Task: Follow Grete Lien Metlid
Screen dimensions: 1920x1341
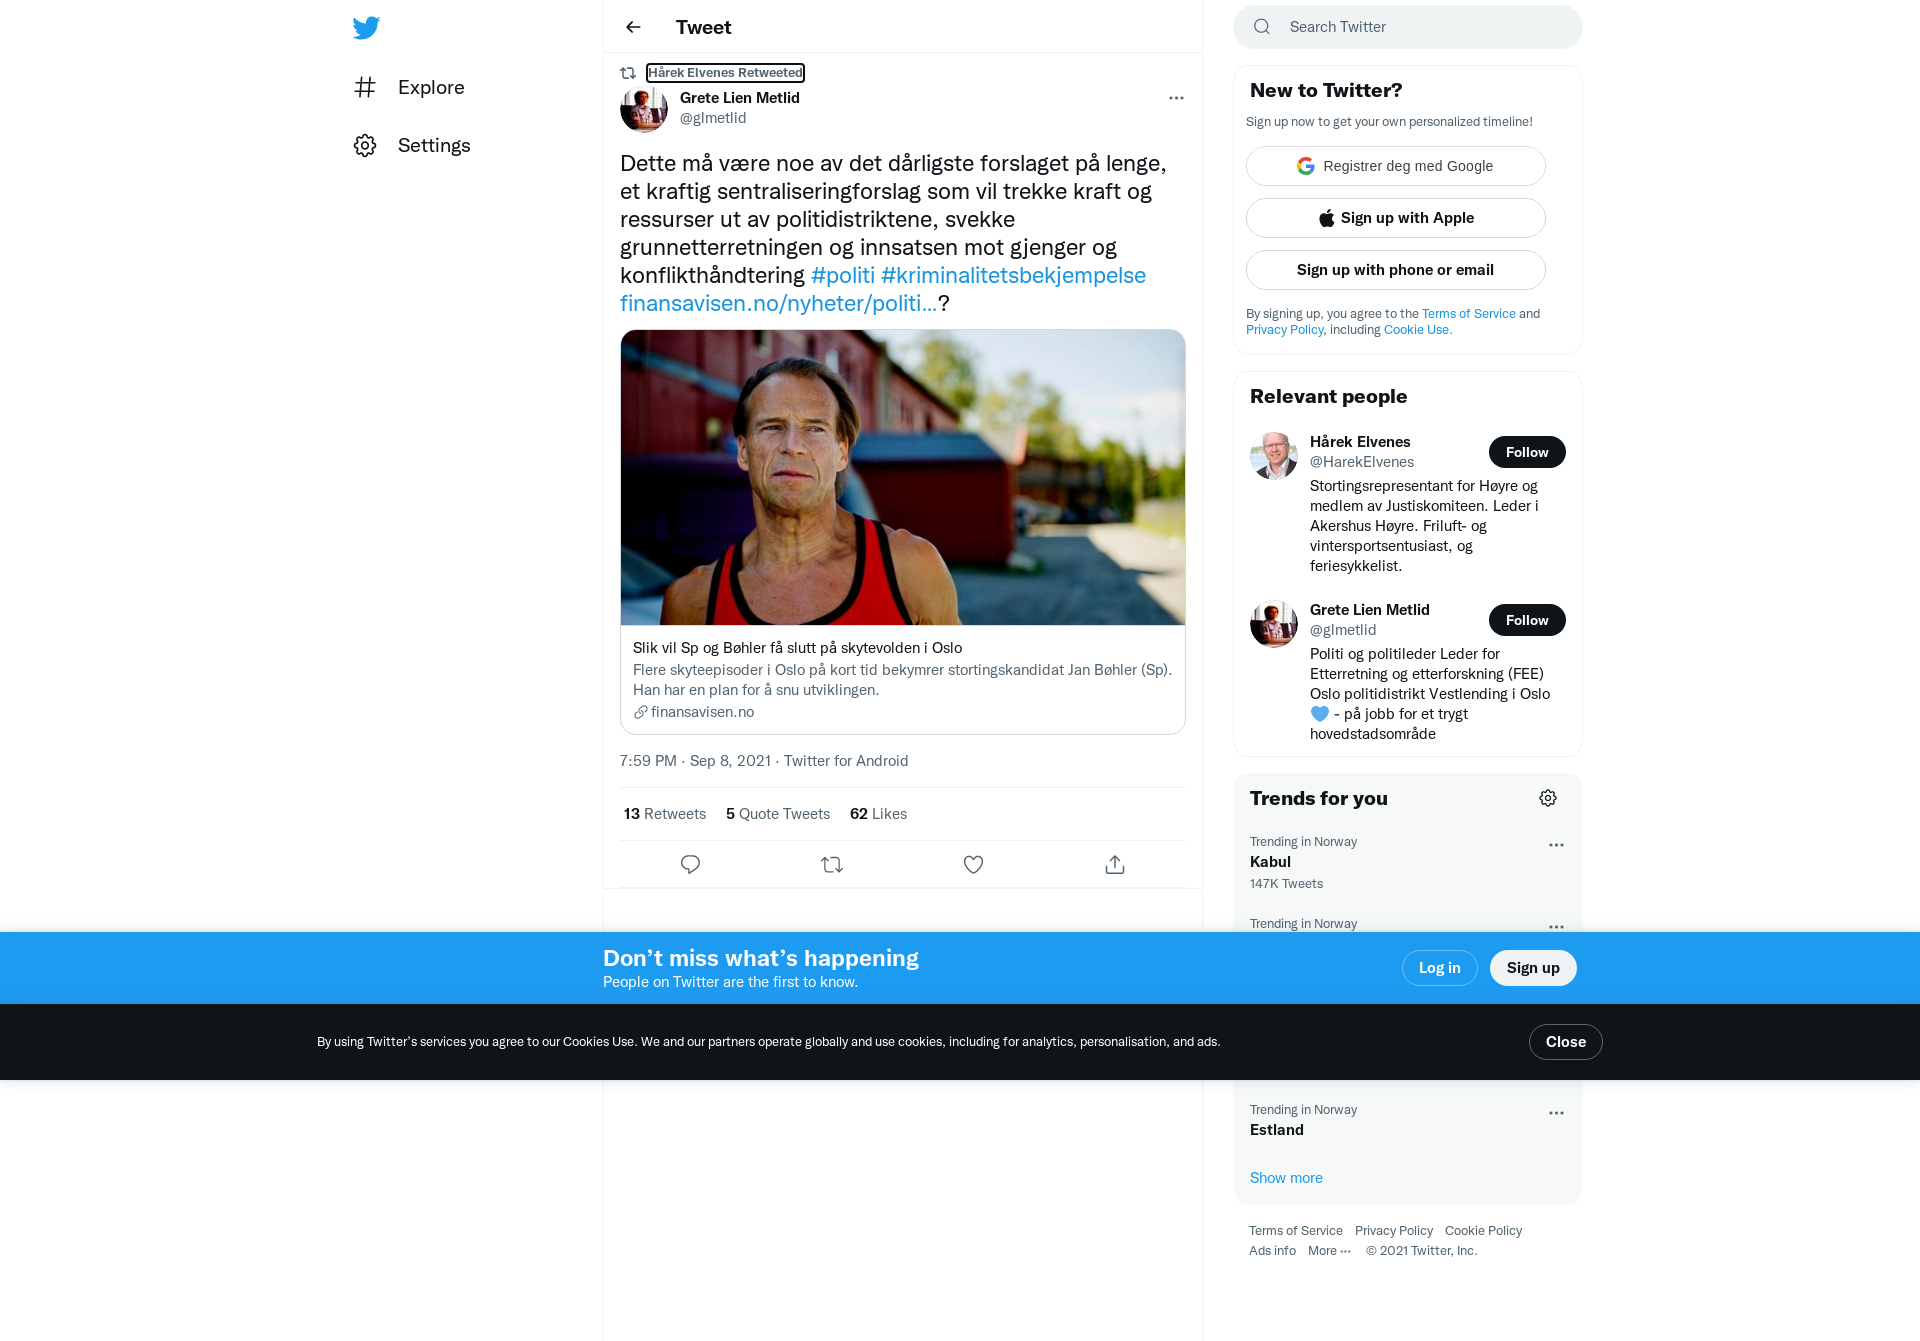Action: [x=1527, y=620]
